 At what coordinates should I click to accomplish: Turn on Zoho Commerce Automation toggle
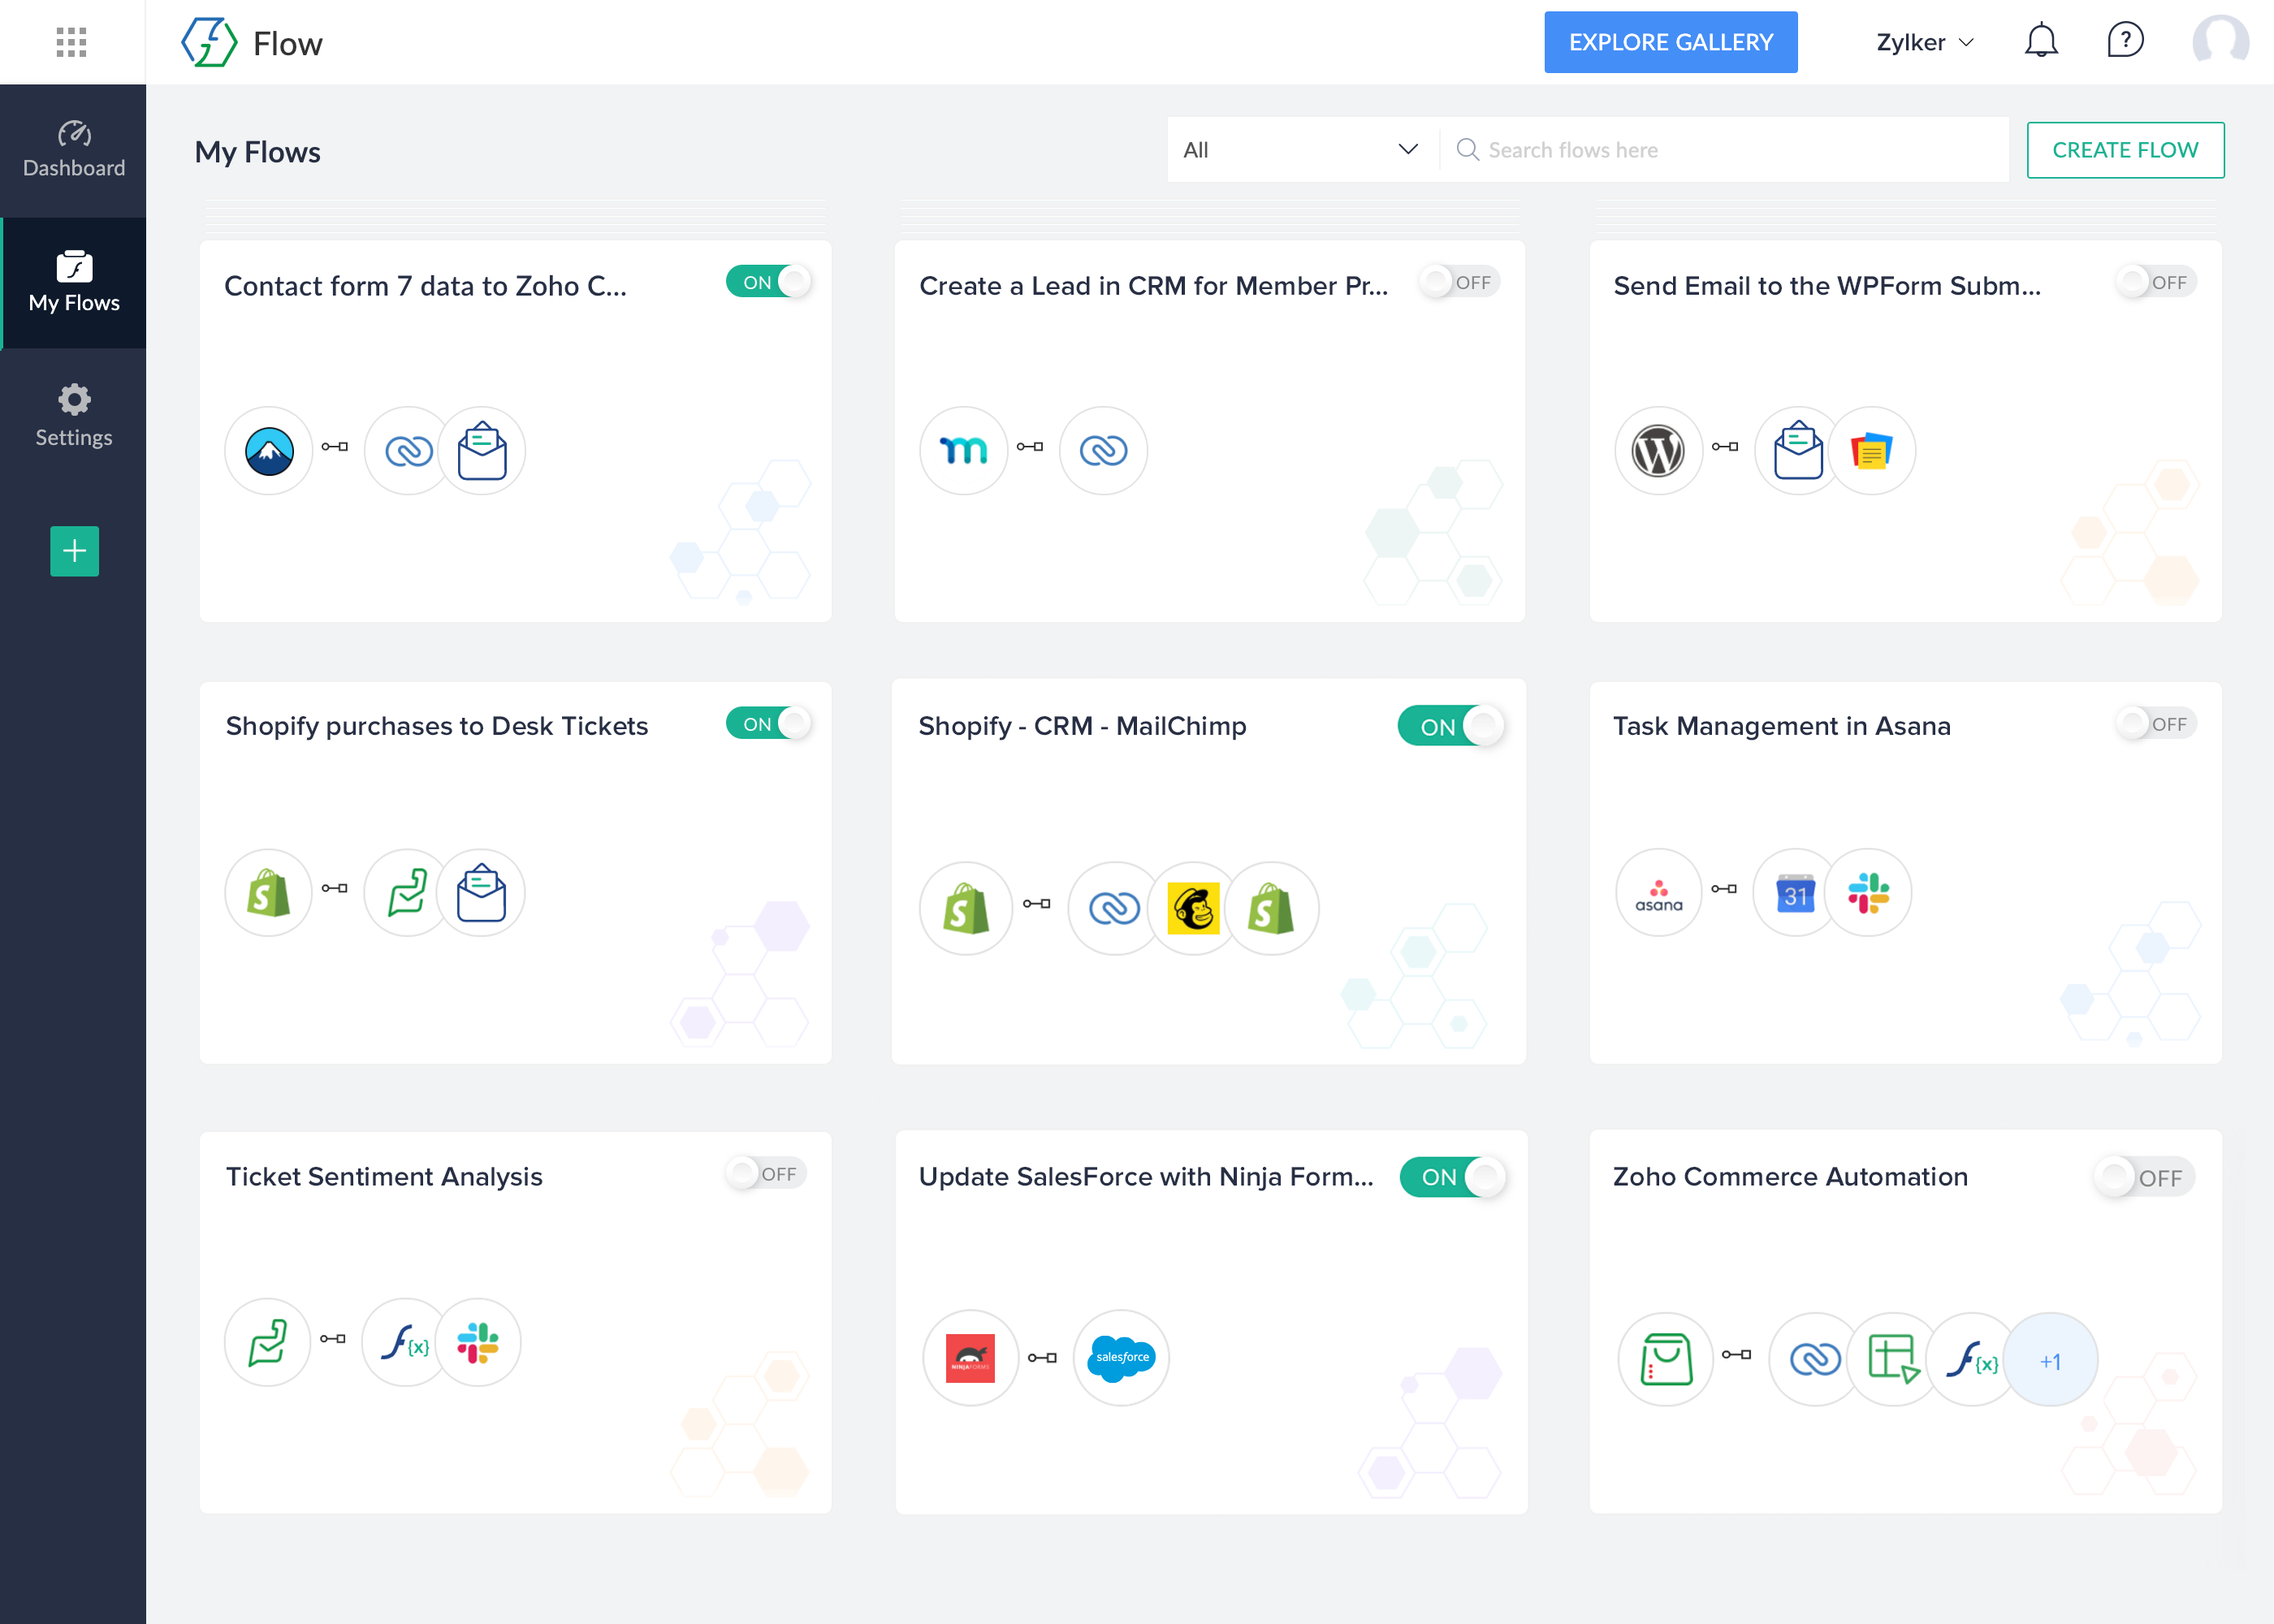pyautogui.click(x=2145, y=1178)
